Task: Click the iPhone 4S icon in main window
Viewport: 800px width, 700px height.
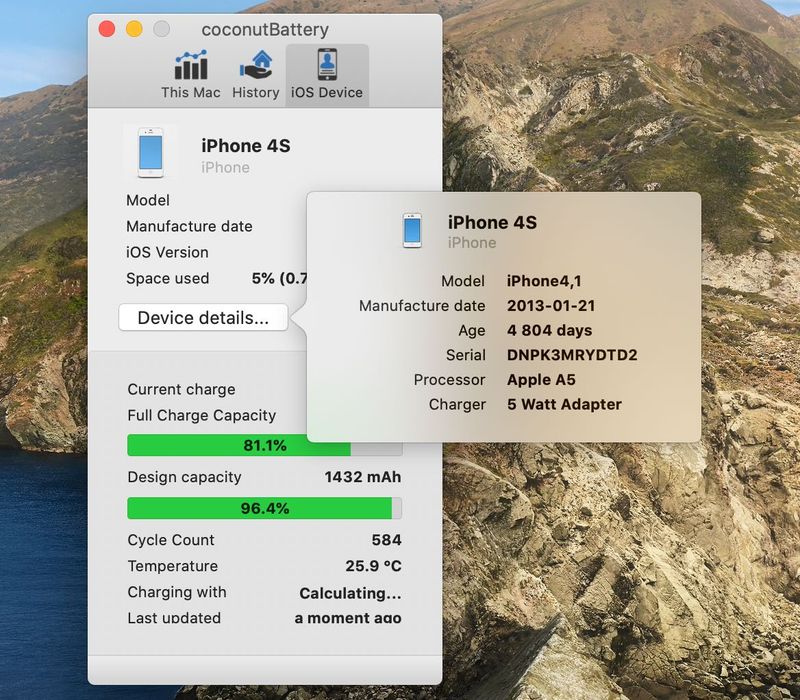Action: (x=151, y=153)
